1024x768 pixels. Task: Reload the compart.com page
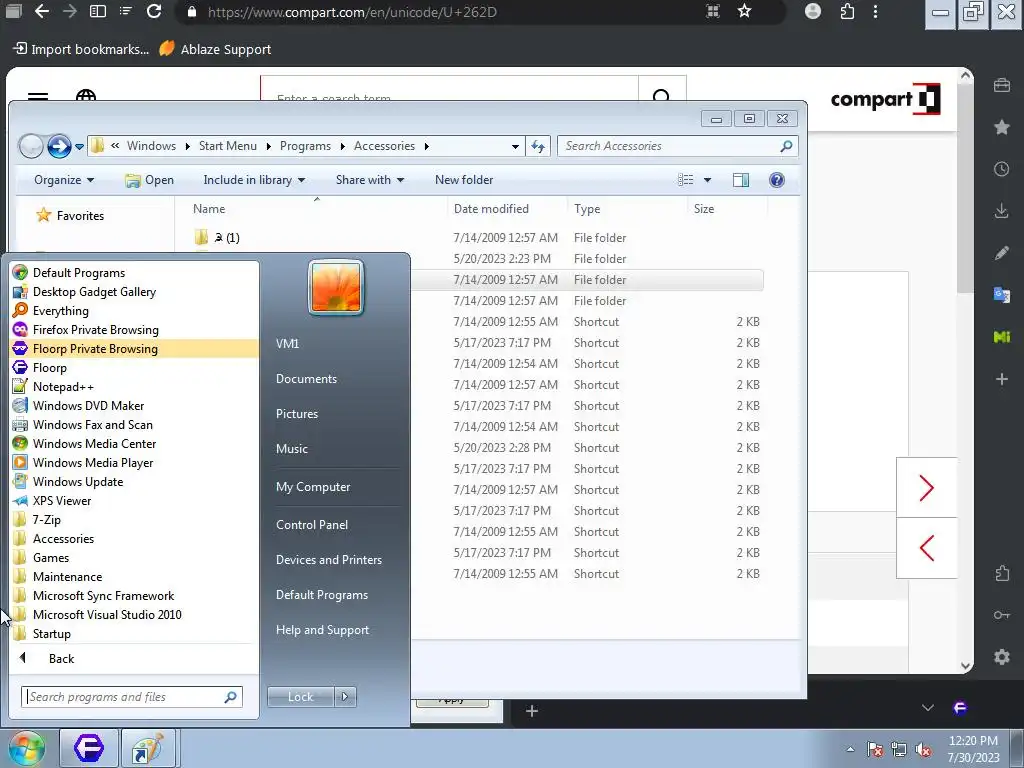click(x=154, y=11)
